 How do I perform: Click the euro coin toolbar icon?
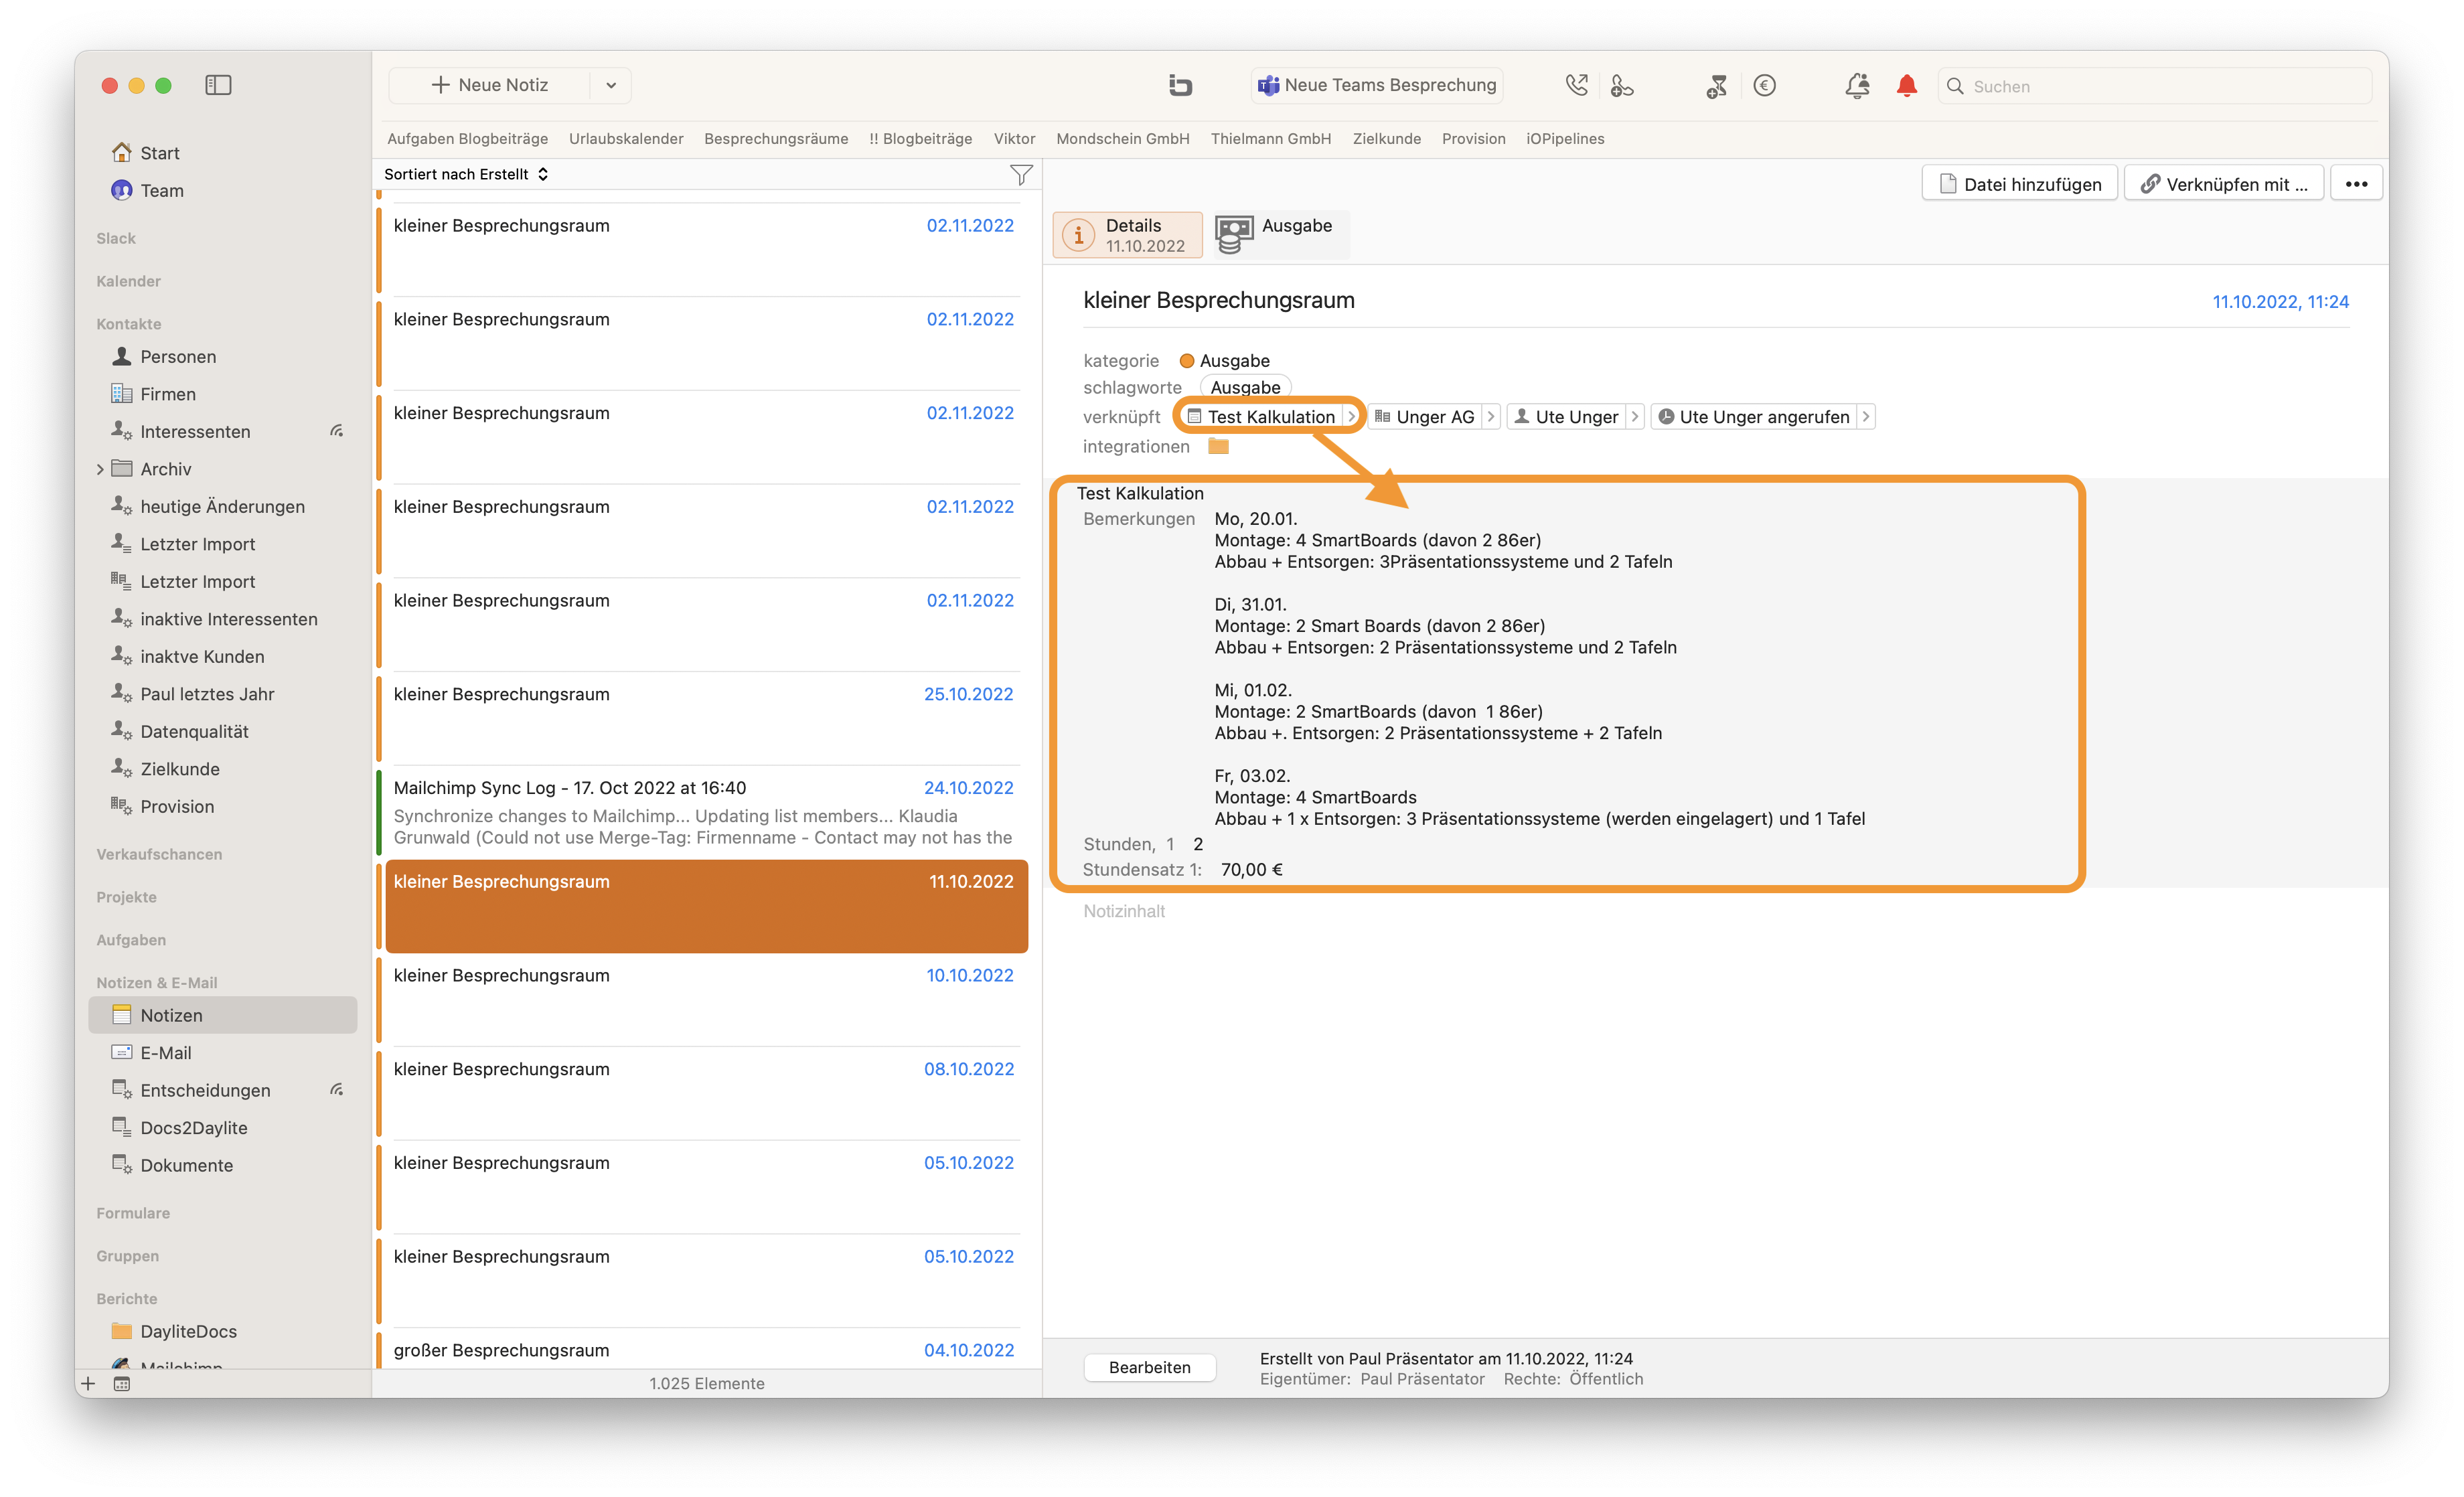pos(1764,85)
